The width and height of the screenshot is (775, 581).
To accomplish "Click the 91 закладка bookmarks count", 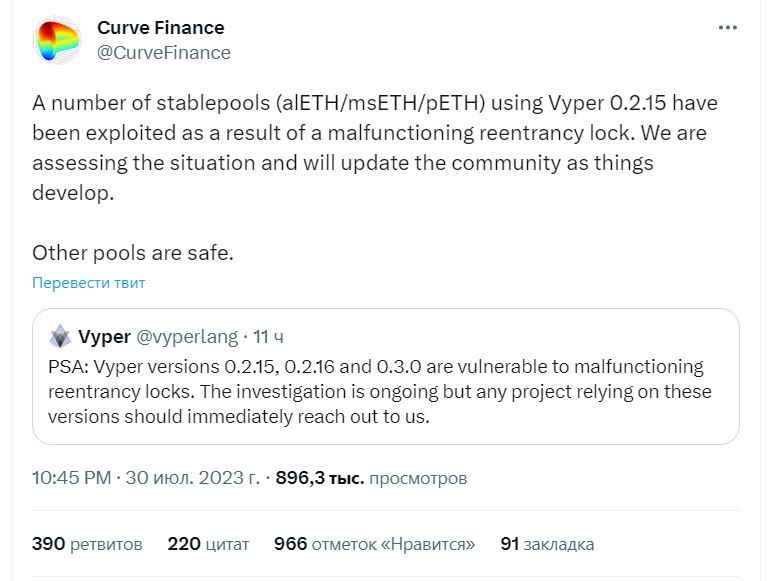I will point(547,544).
